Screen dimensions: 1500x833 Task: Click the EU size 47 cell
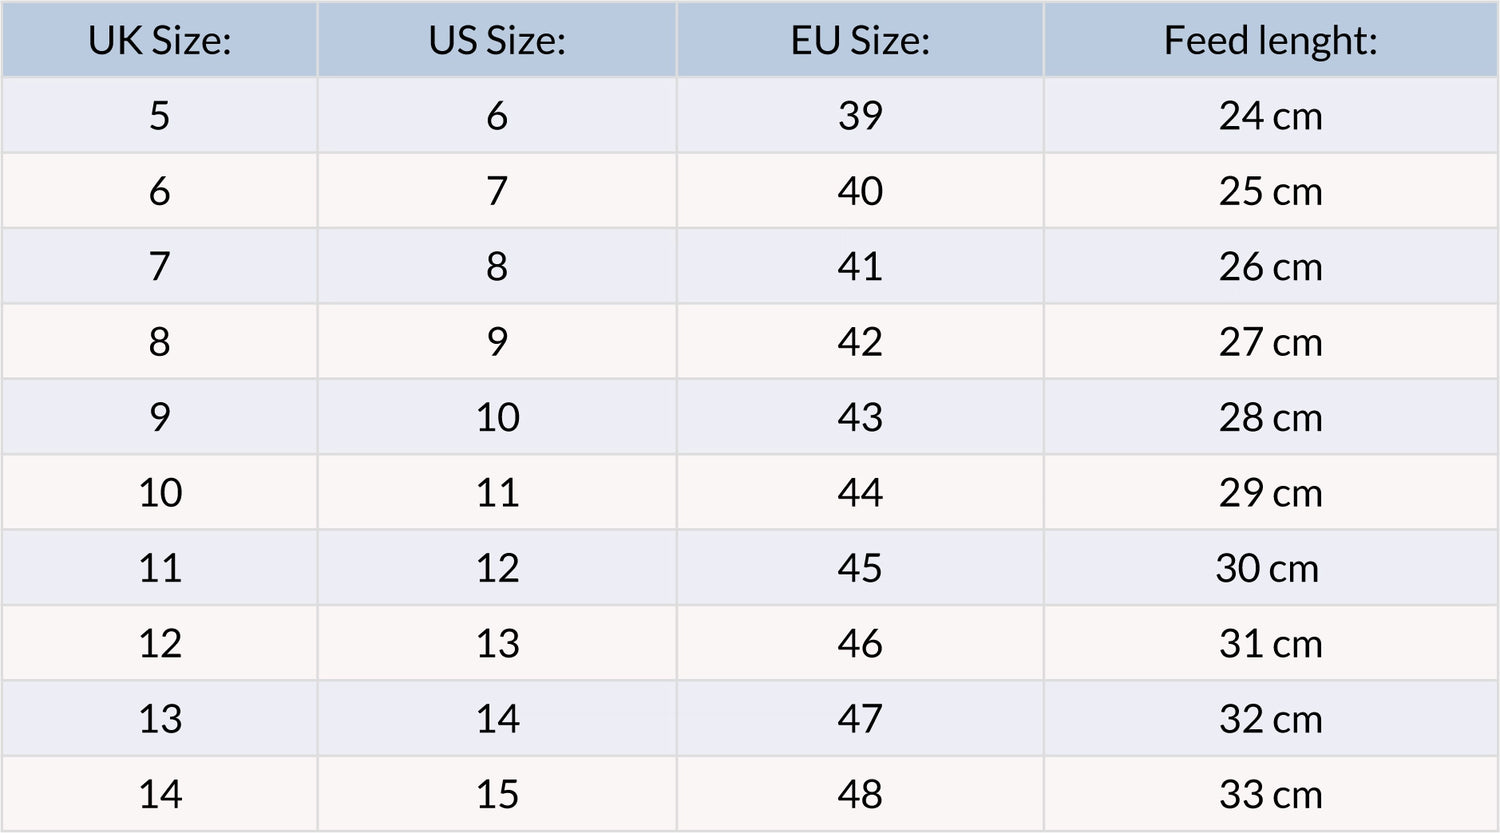(x=860, y=719)
